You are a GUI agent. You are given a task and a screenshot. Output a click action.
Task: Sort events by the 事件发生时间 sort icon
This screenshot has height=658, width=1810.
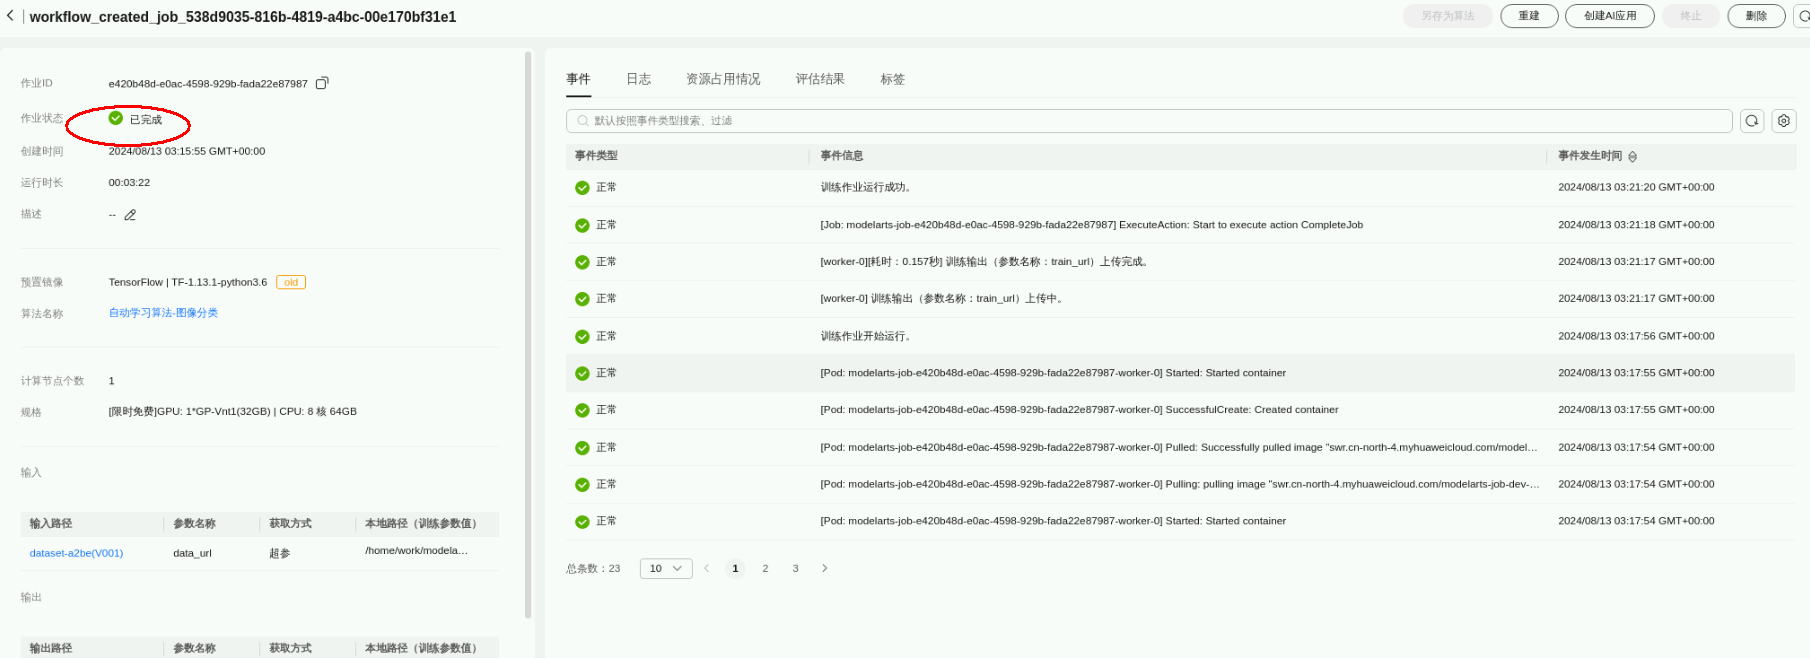[1633, 157]
